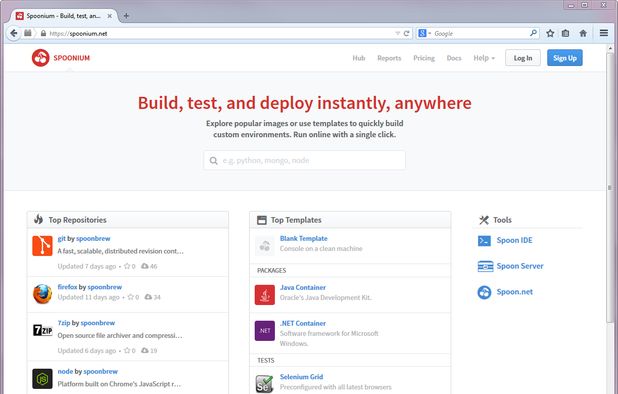
Task: Click 'Updated 7 days ago' text
Action: 87,266
